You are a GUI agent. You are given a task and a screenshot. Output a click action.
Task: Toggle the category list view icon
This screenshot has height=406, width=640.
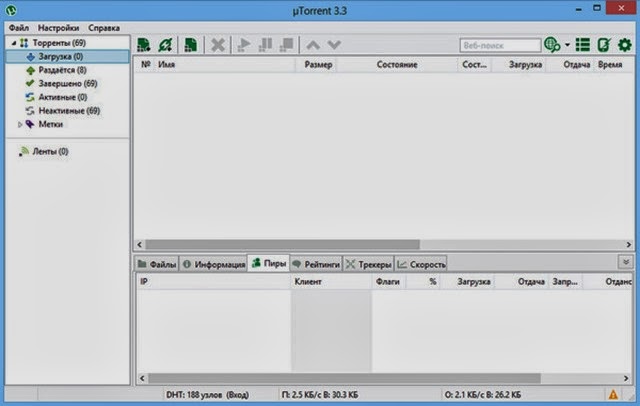pos(583,45)
